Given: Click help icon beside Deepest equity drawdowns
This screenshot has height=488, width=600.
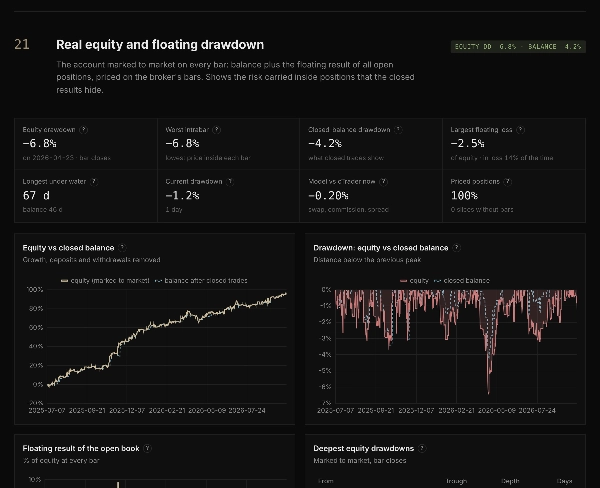Looking at the screenshot, I should click(x=422, y=449).
